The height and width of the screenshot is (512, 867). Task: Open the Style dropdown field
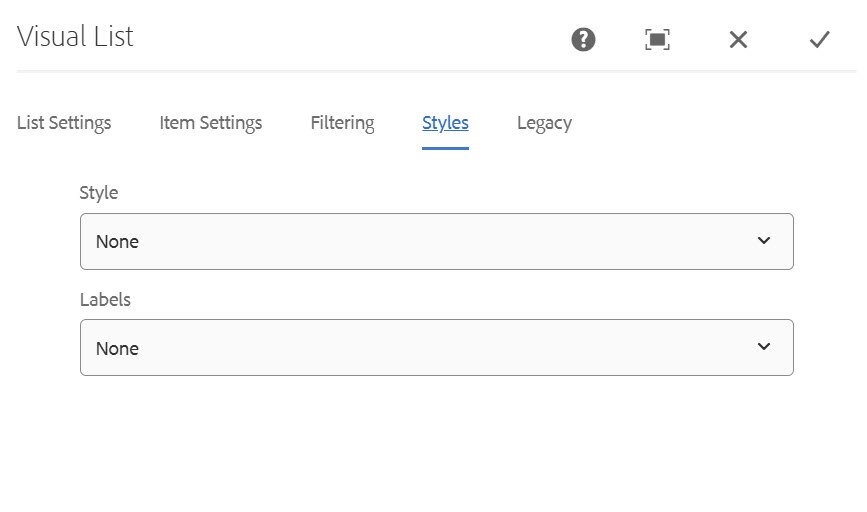tap(437, 242)
